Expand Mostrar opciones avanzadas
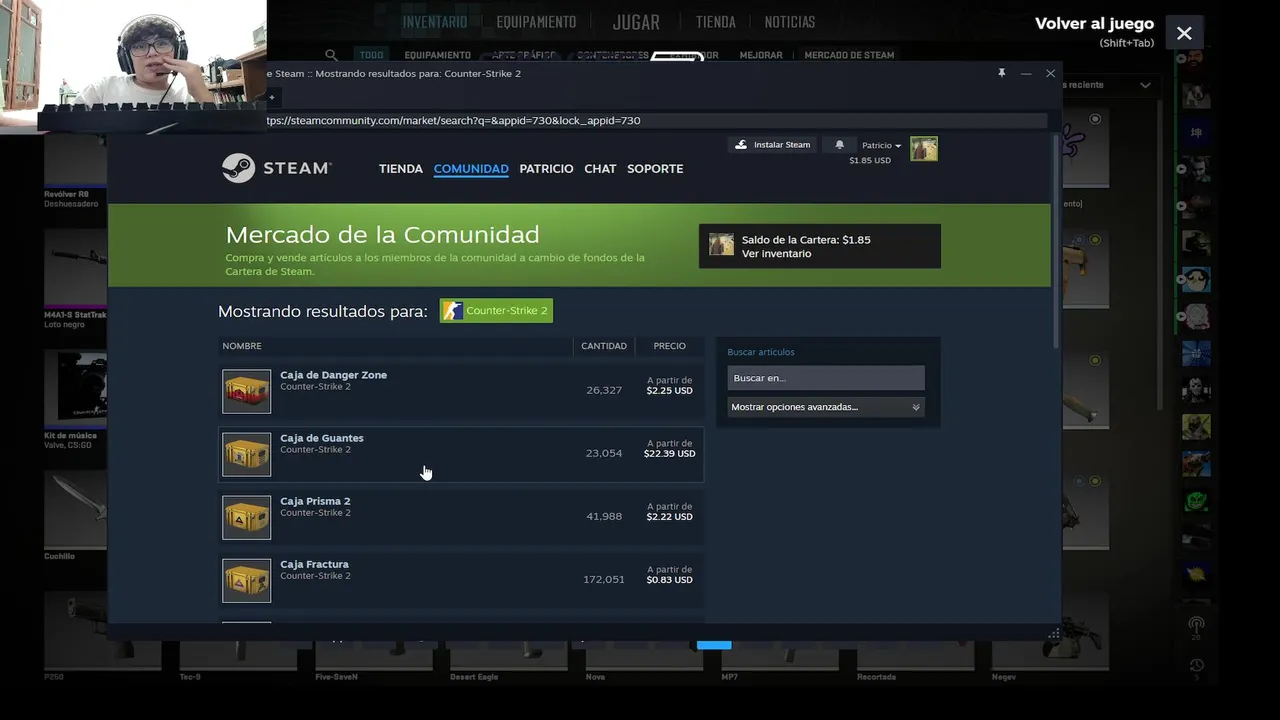Viewport: 1280px width, 720px height. [826, 407]
